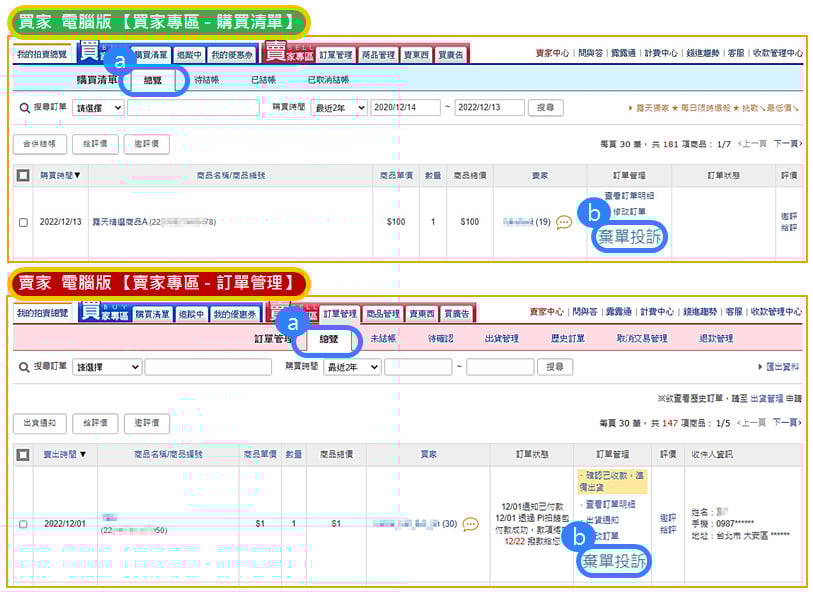This screenshot has height=592, width=813.
Task: Toggle select-all checkbox in 購買清單 table header
Action: click(23, 175)
